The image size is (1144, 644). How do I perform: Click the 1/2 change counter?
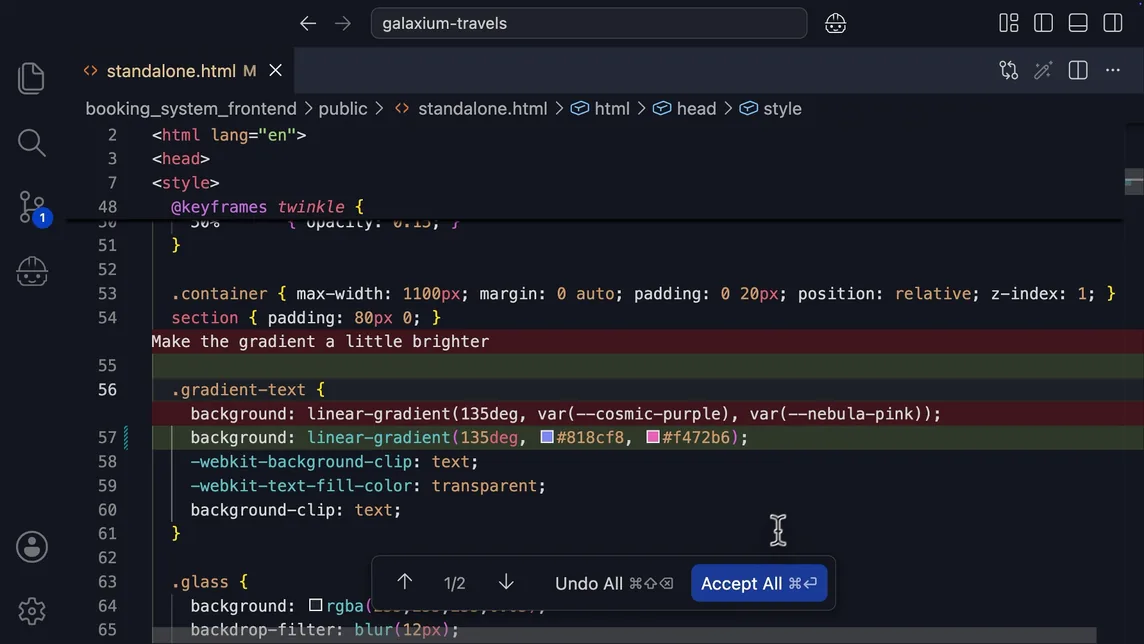455,583
